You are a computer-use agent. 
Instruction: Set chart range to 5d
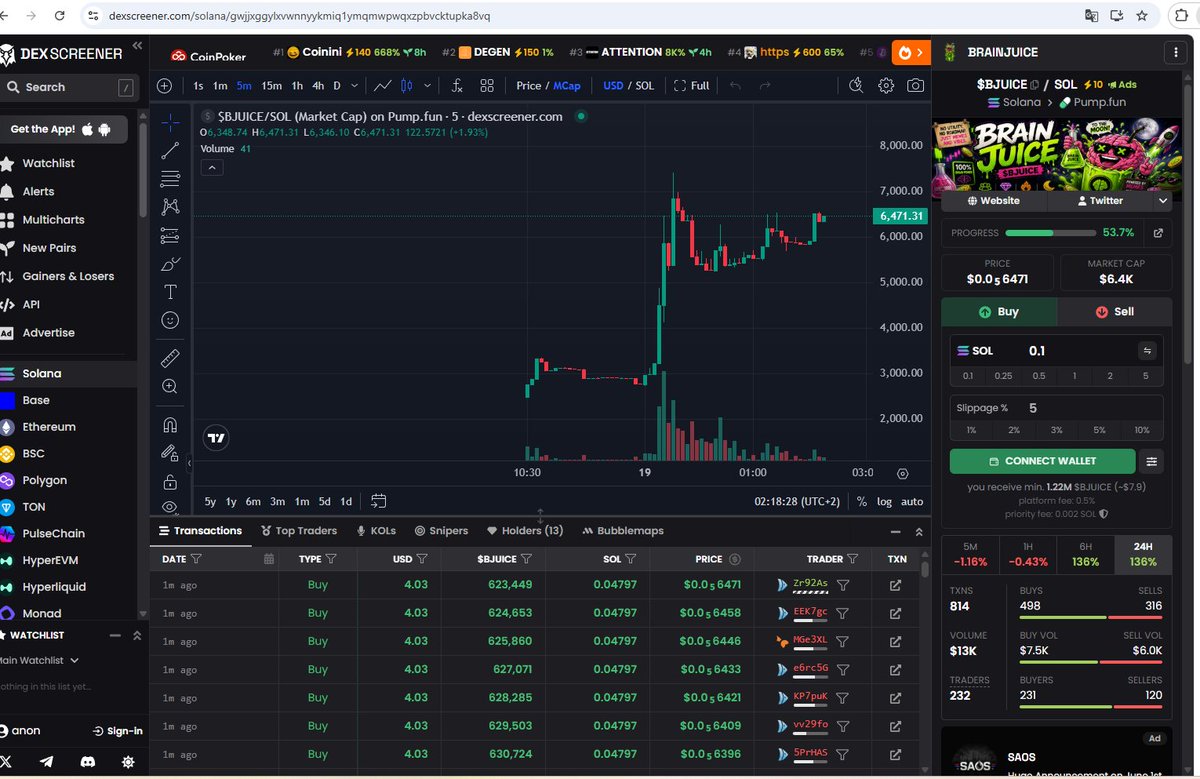click(x=325, y=502)
